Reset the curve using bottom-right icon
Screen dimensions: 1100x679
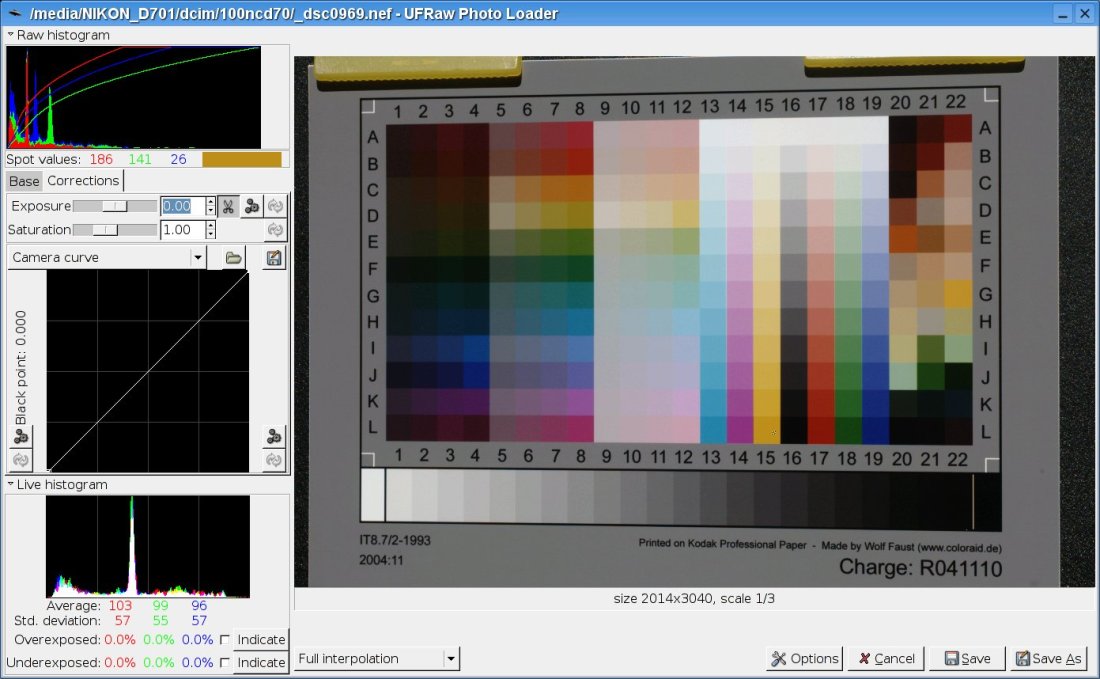(x=274, y=460)
